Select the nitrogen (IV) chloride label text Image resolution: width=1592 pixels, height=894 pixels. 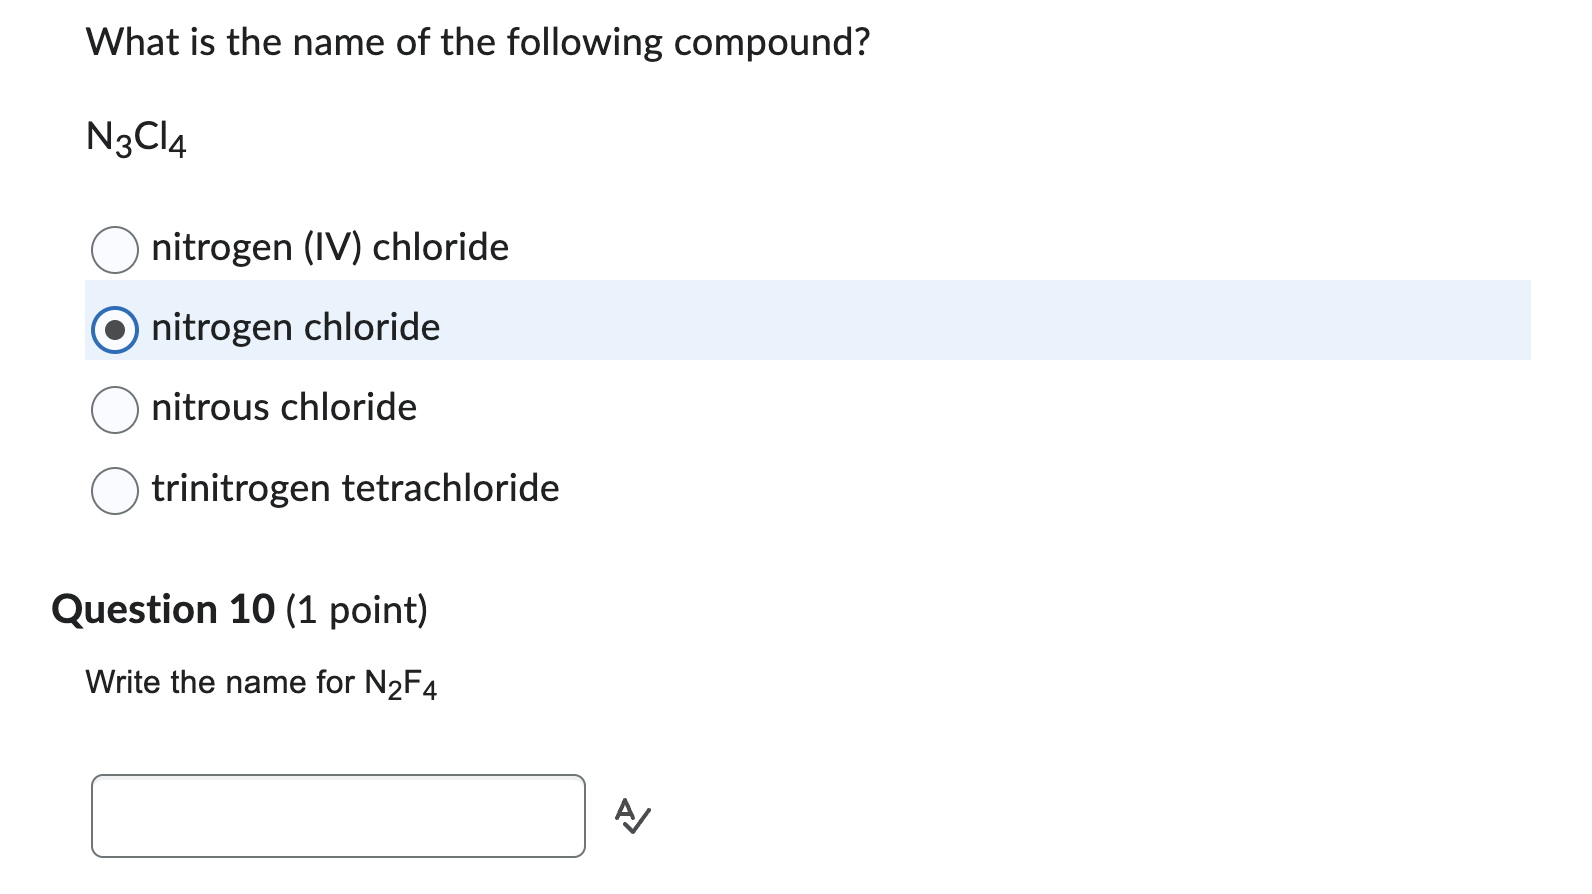pos(330,248)
